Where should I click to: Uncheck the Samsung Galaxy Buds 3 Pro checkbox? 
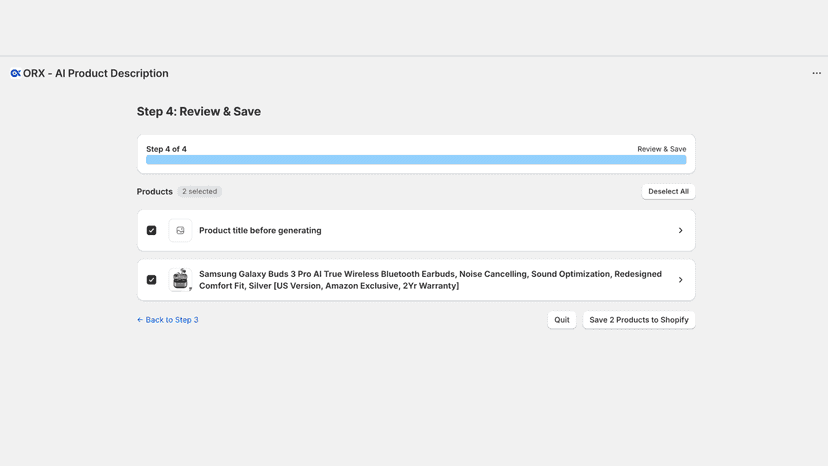(x=152, y=279)
